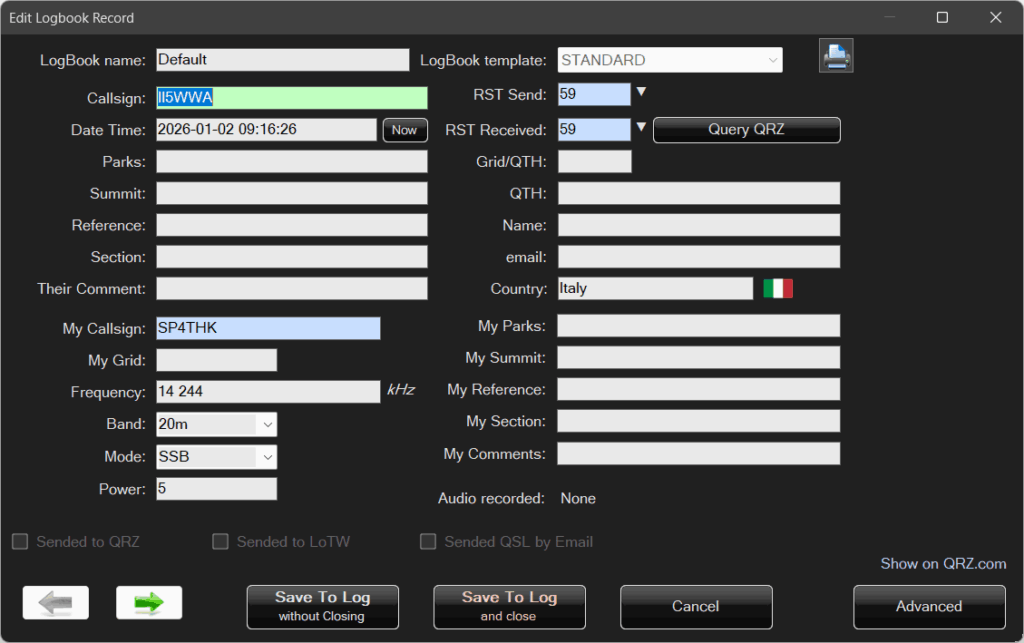Open RST Received arrow picker

point(642,128)
